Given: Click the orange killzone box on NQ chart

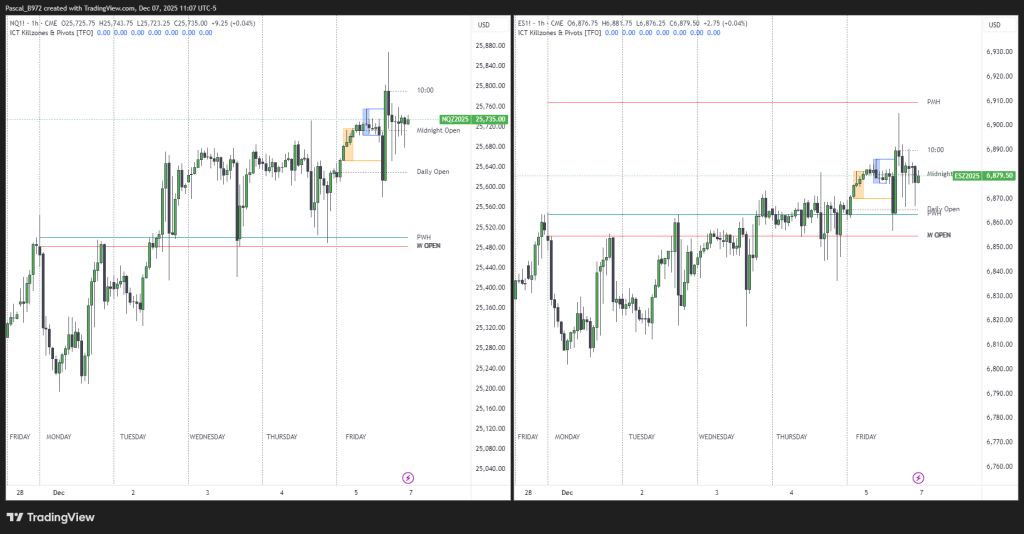Looking at the screenshot, I should point(348,144).
